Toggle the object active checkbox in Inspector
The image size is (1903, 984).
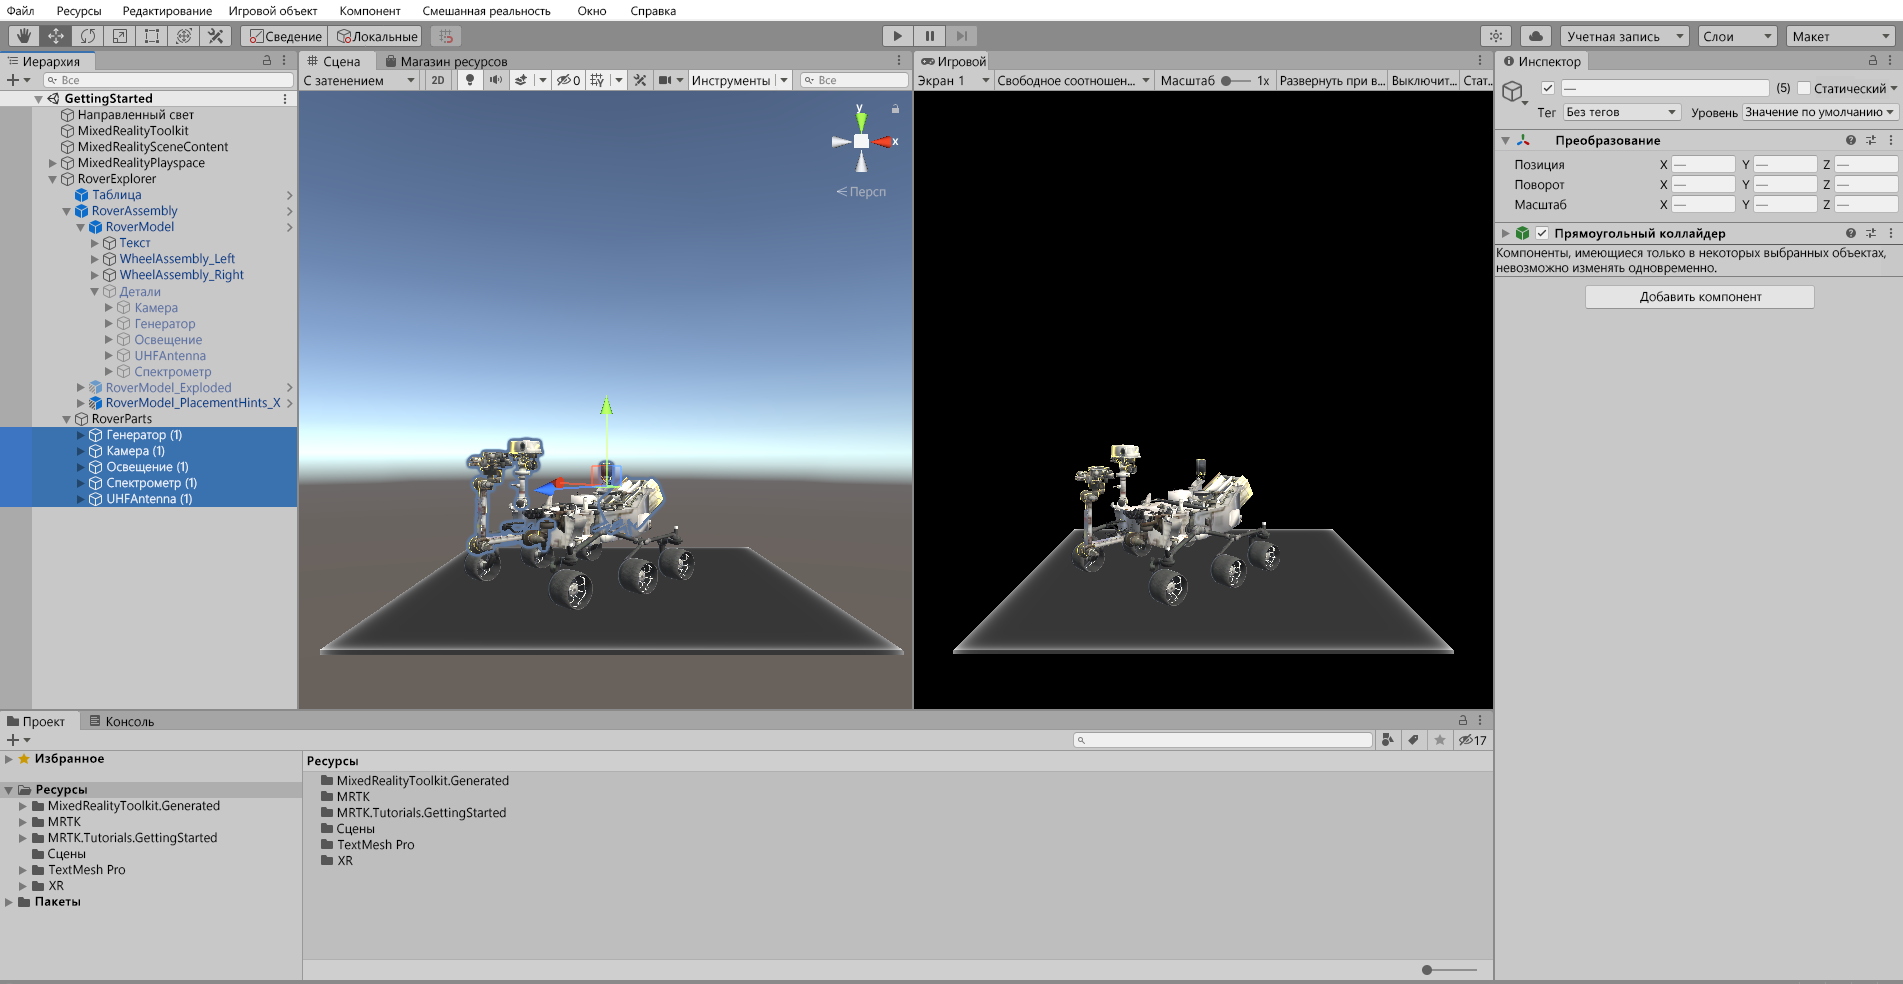coord(1548,88)
